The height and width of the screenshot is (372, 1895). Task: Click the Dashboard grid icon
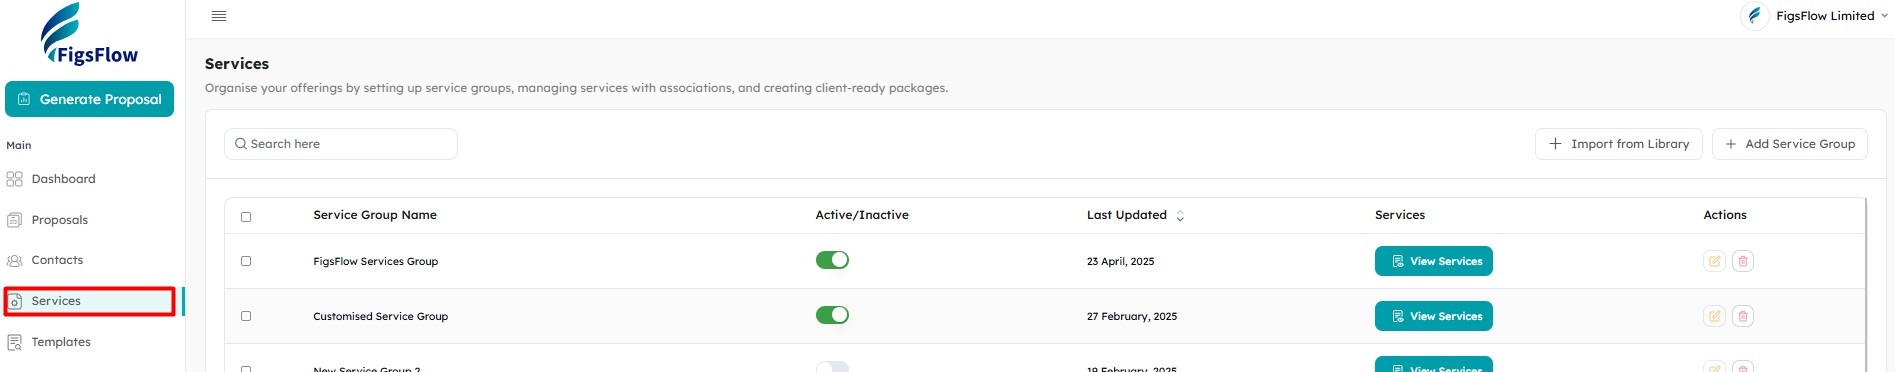14,179
